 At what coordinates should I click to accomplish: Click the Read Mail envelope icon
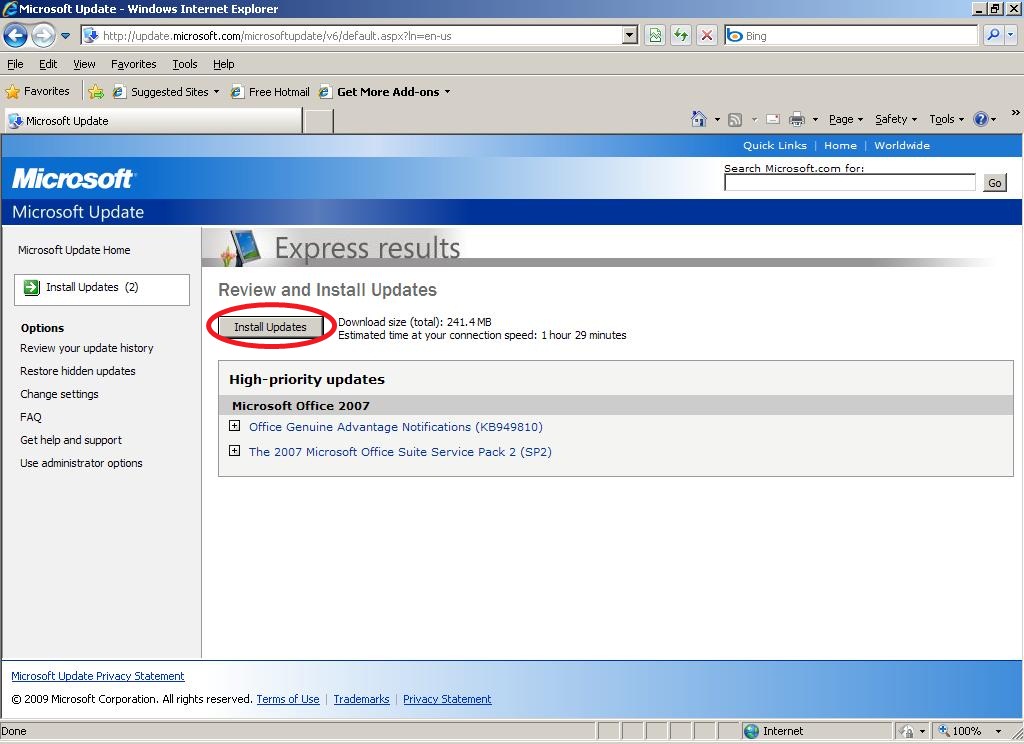773,119
